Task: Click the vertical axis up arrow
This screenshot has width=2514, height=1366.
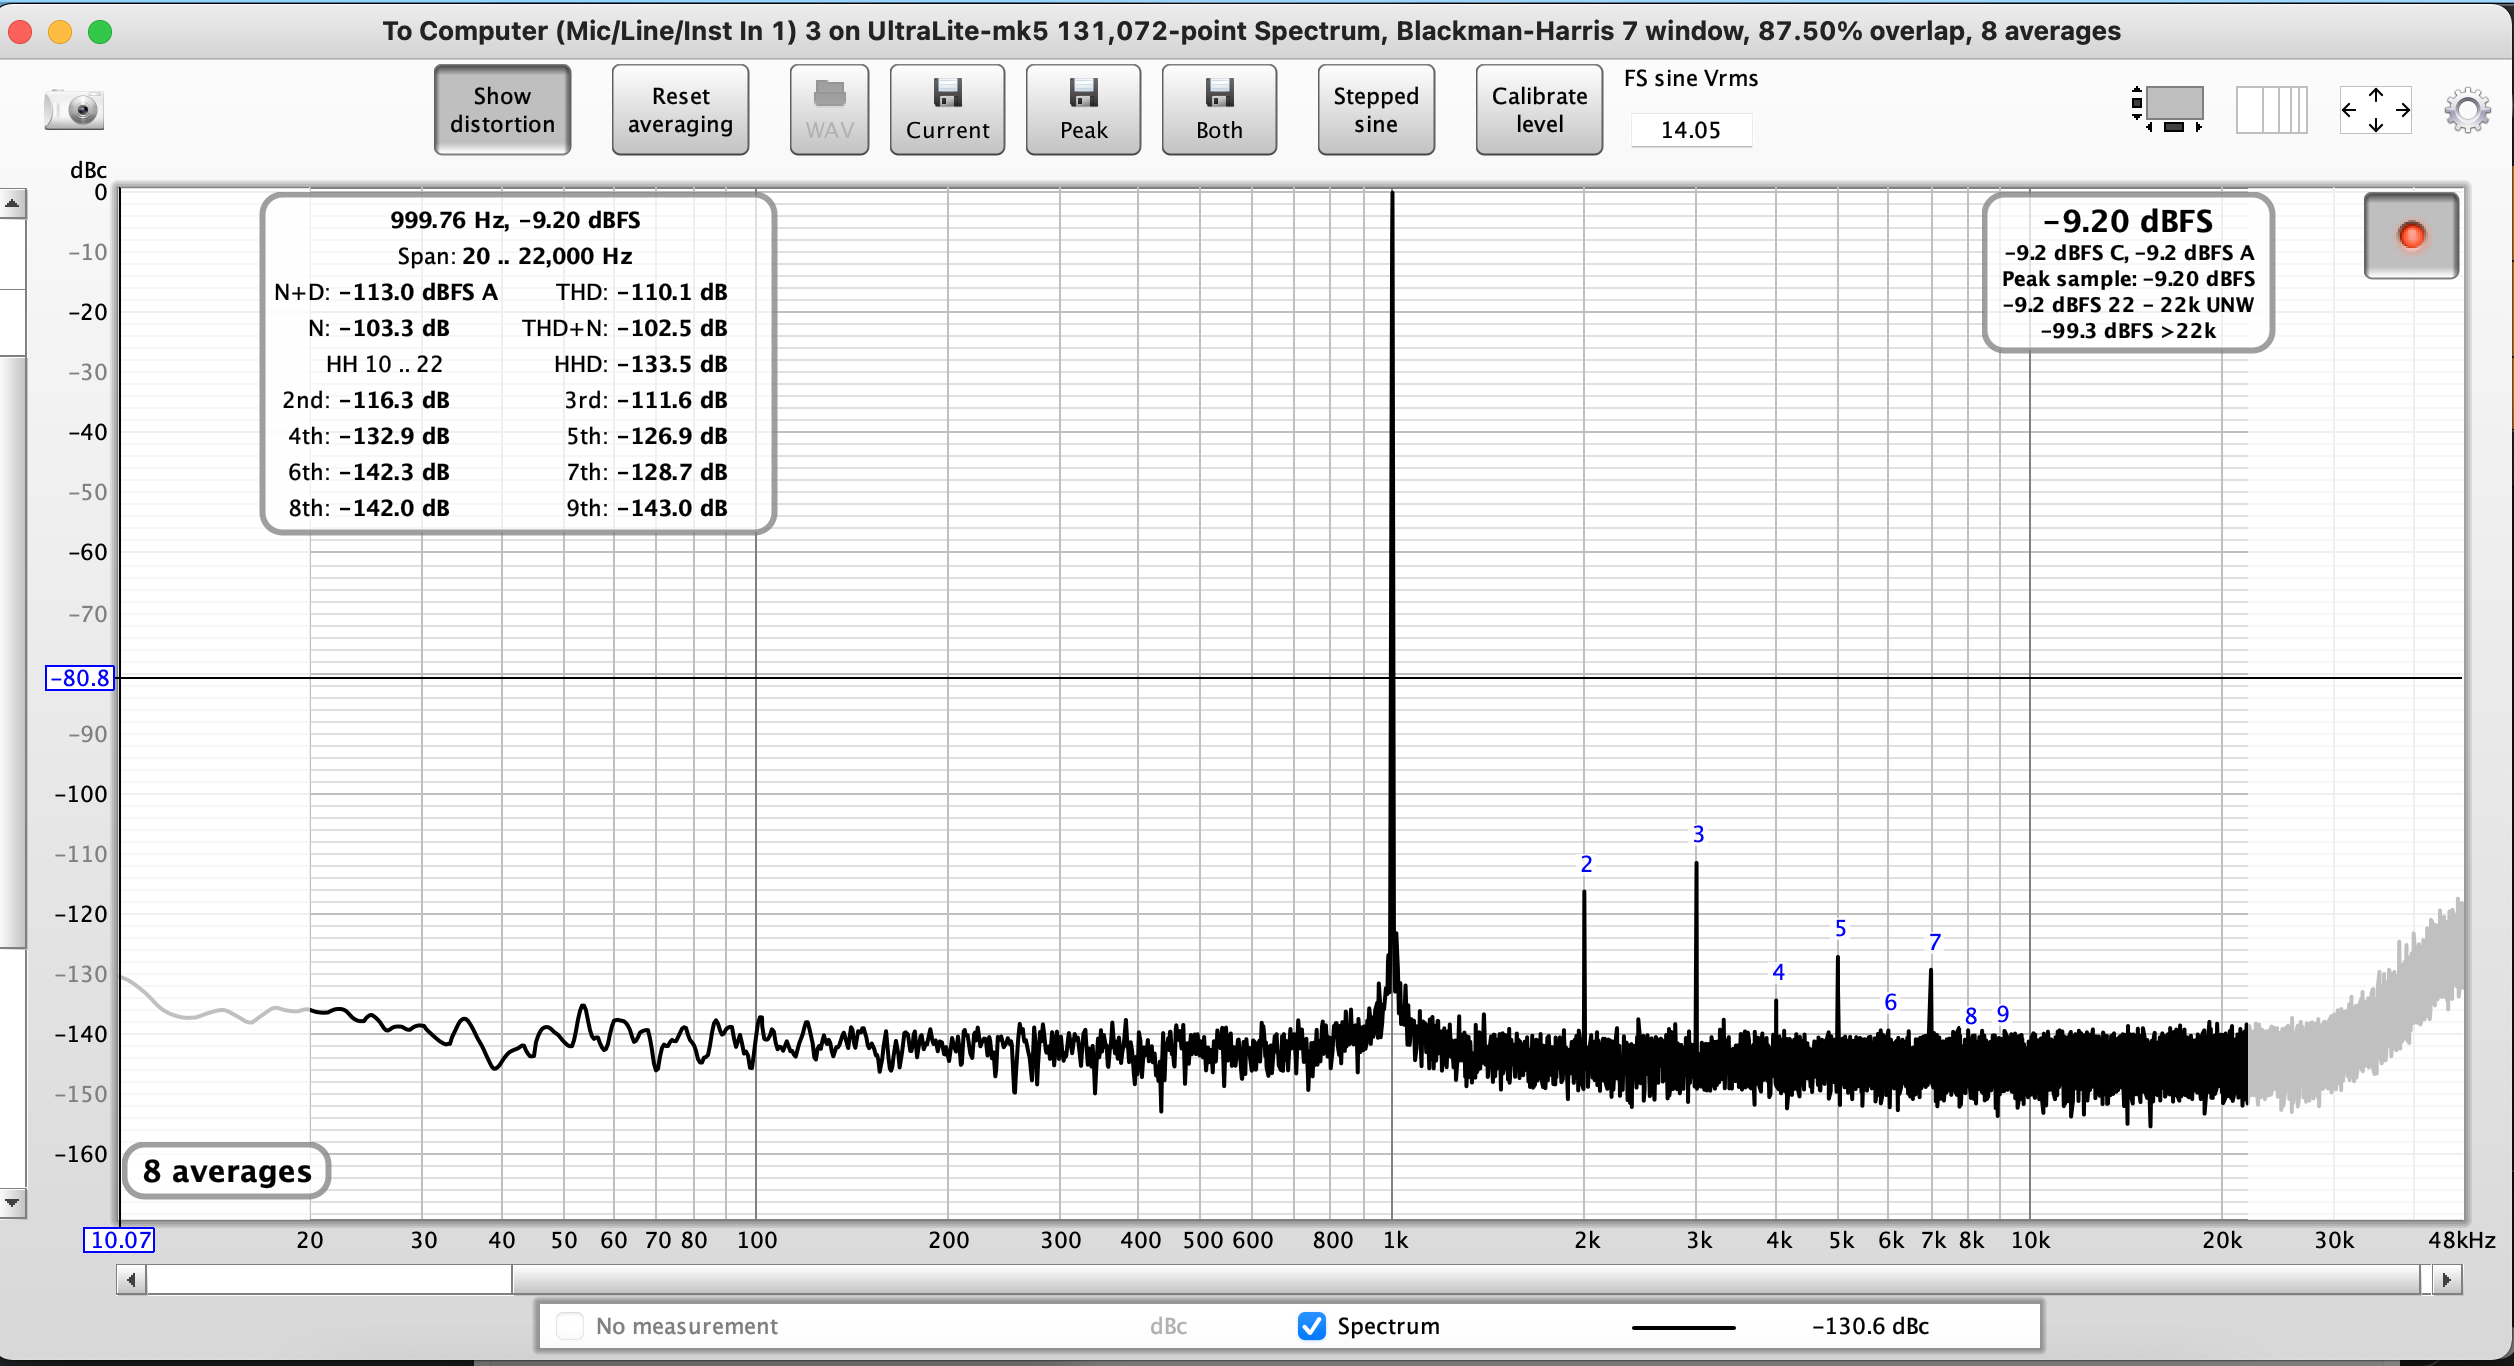Action: click(12, 204)
